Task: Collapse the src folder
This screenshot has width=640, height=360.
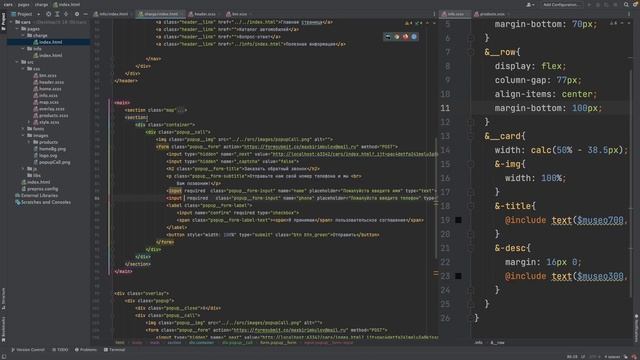Action: [17, 62]
